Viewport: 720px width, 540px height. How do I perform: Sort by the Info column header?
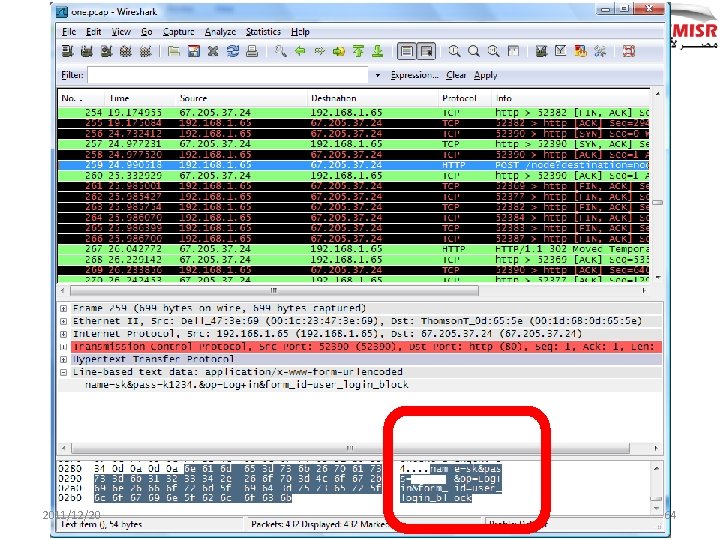click(x=571, y=98)
